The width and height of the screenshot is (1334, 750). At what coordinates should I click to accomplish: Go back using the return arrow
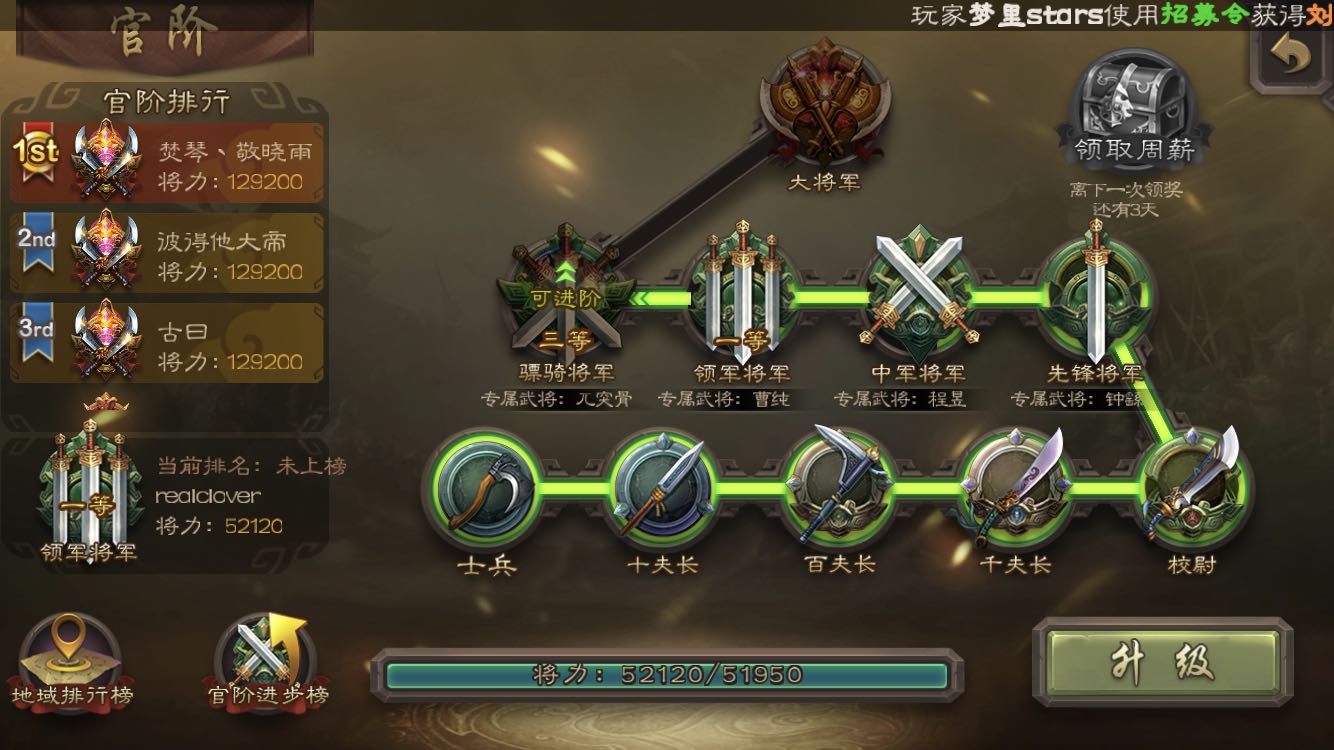click(1292, 57)
